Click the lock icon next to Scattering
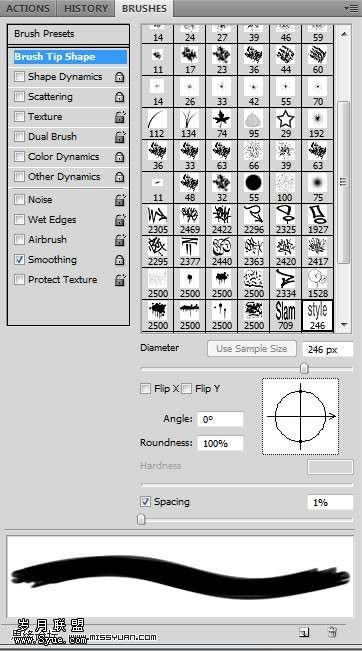The width and height of the screenshot is (362, 651). tap(120, 97)
